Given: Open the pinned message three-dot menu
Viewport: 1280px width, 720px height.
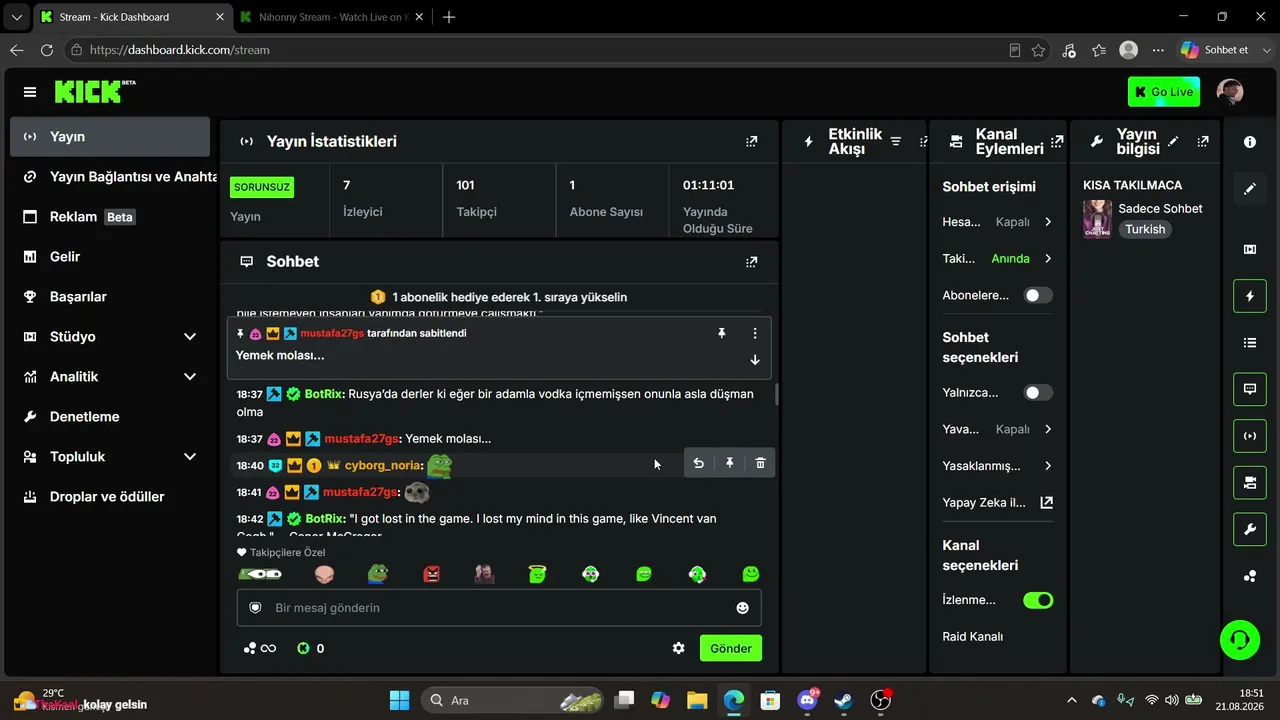Looking at the screenshot, I should coord(755,333).
